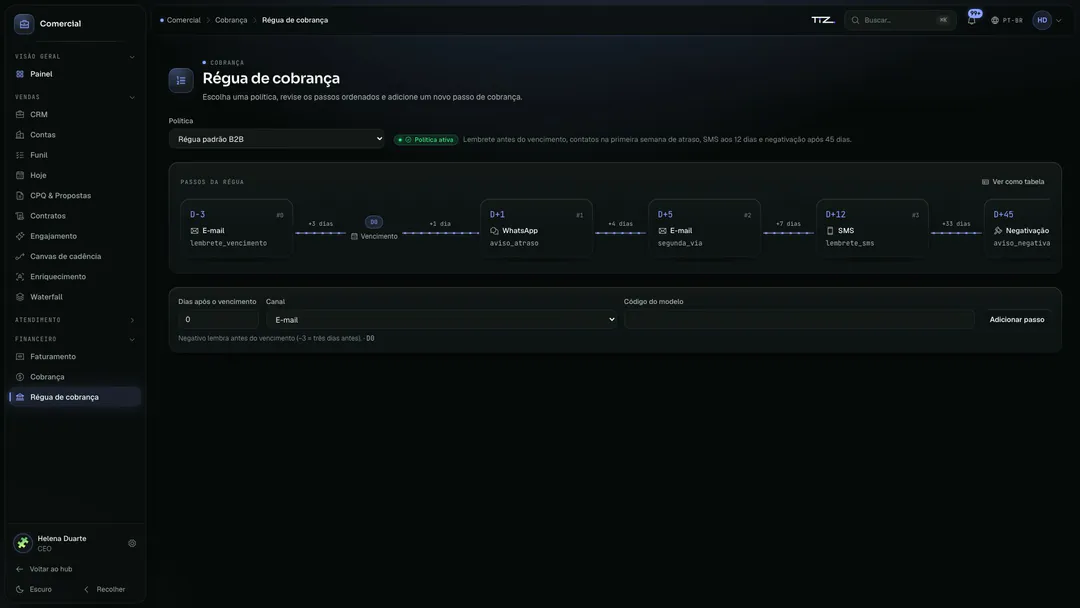Focus the Dias após o vencimento field

point(218,319)
